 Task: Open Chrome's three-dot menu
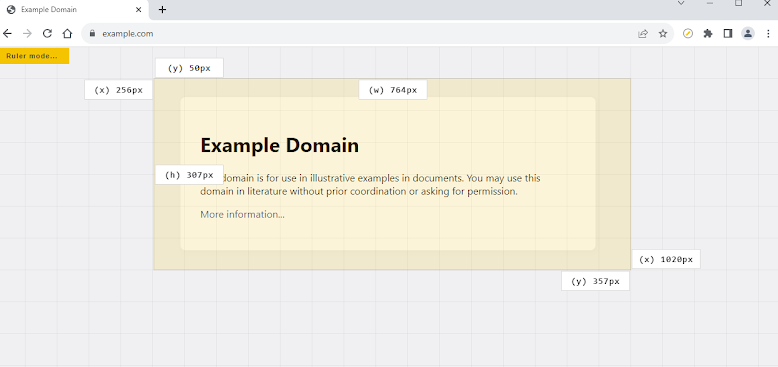point(769,34)
